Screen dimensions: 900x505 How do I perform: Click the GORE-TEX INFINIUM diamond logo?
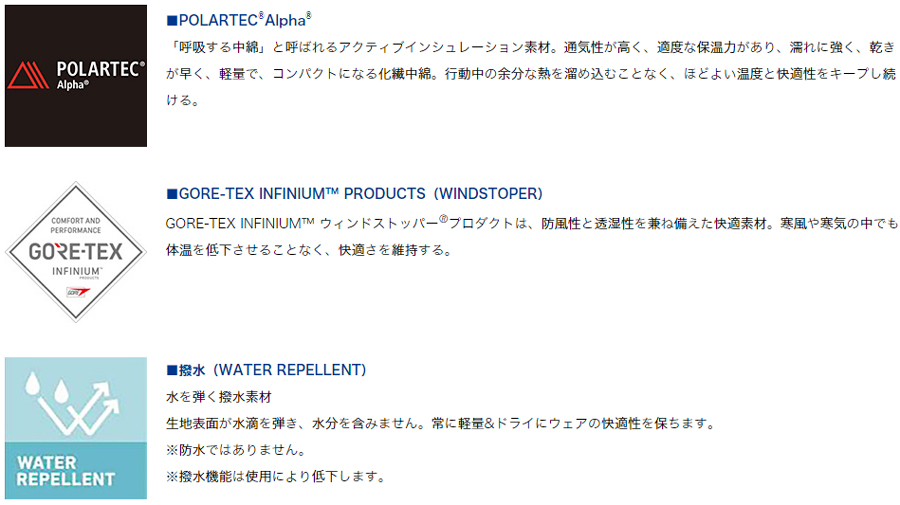click(76, 252)
